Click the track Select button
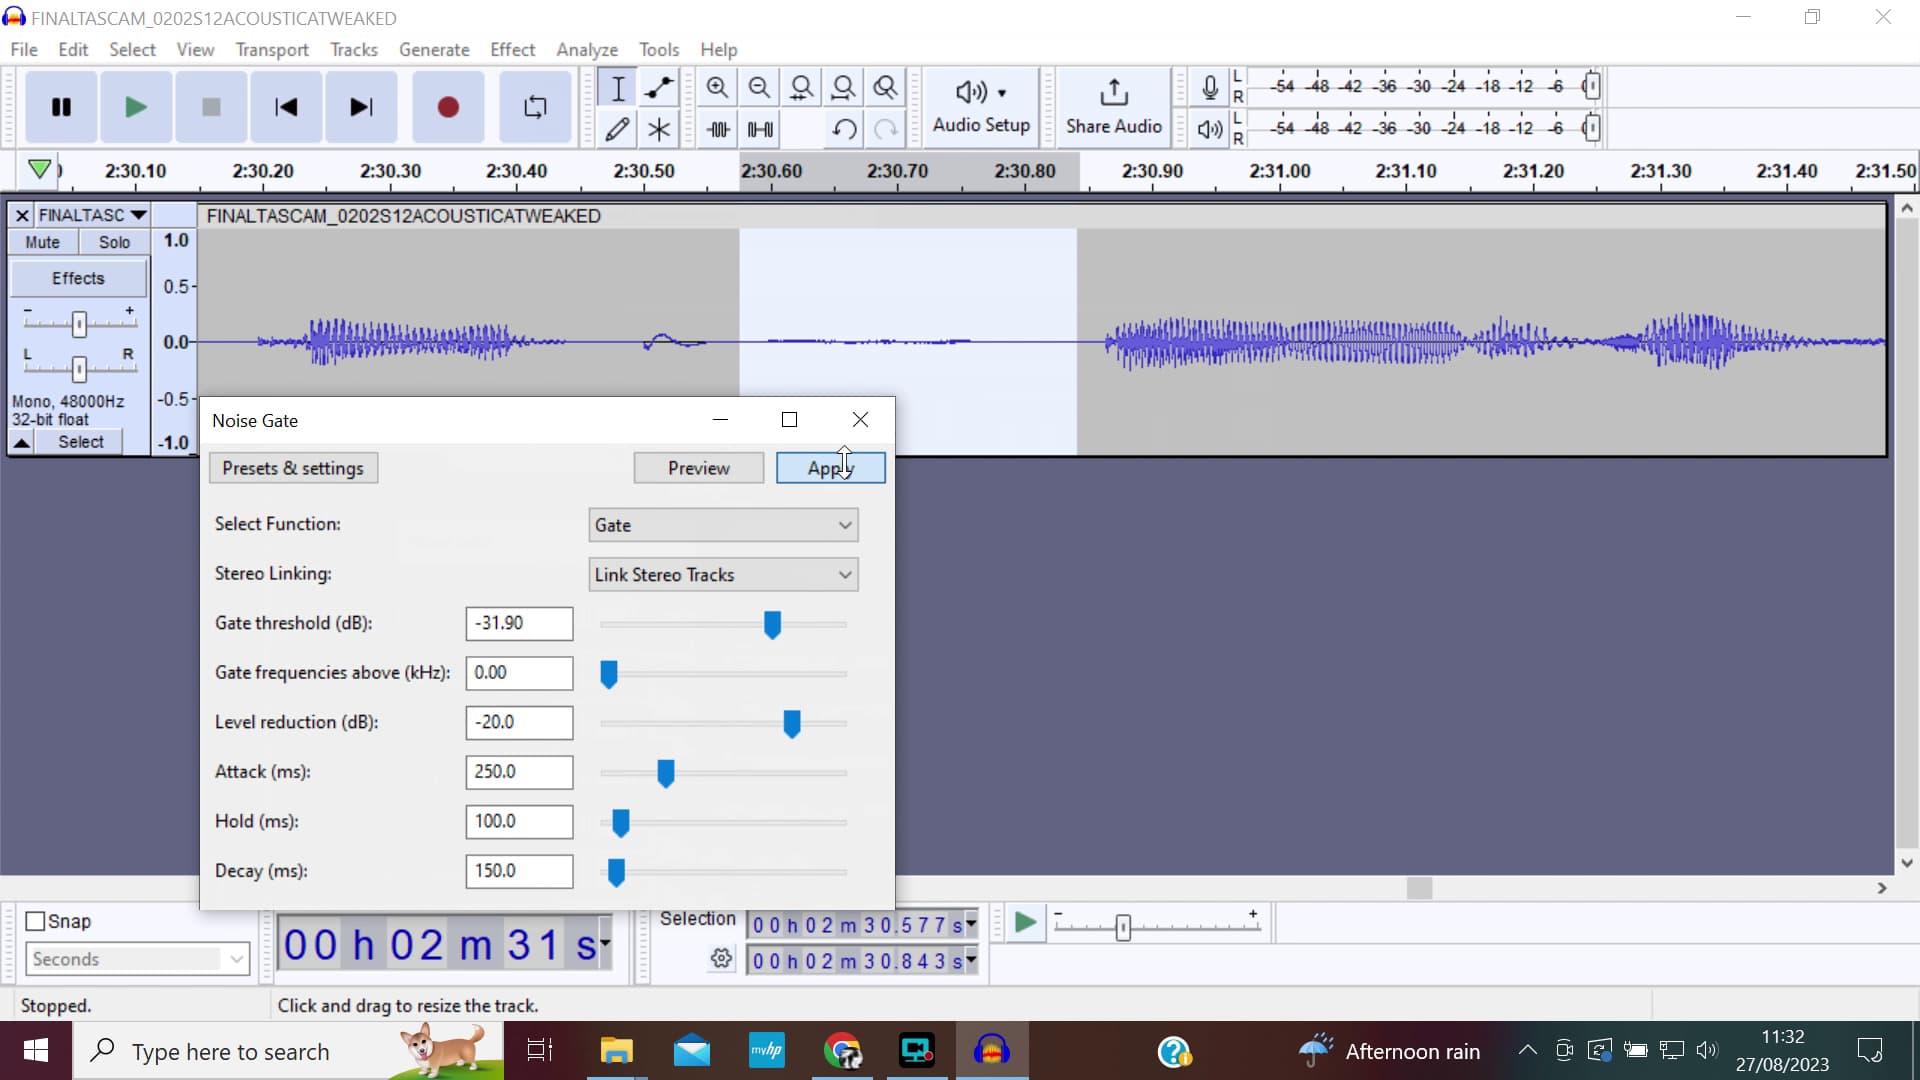Screen dimensions: 1920x1080 (x=80, y=442)
